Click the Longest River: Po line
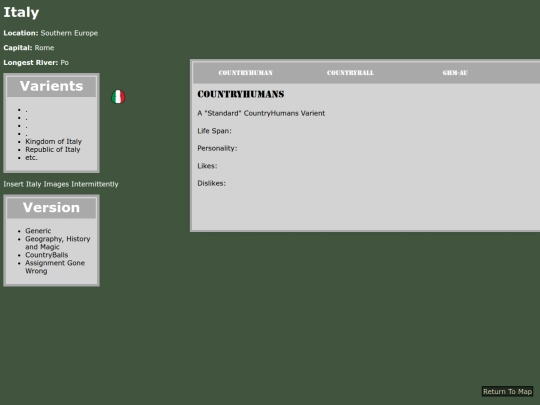 tap(36, 63)
